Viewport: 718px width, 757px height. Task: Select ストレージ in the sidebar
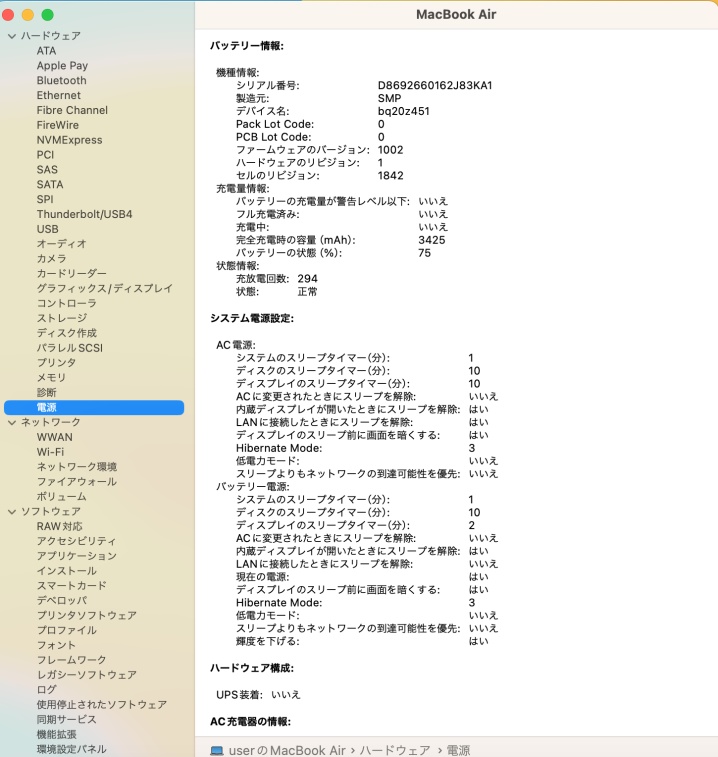point(62,318)
